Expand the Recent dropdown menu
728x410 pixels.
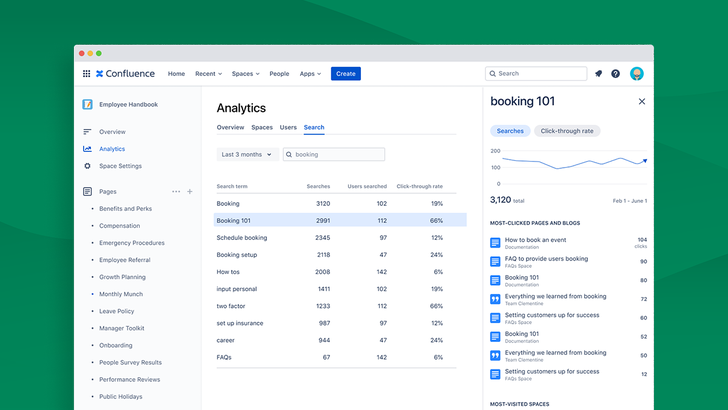tap(208, 74)
